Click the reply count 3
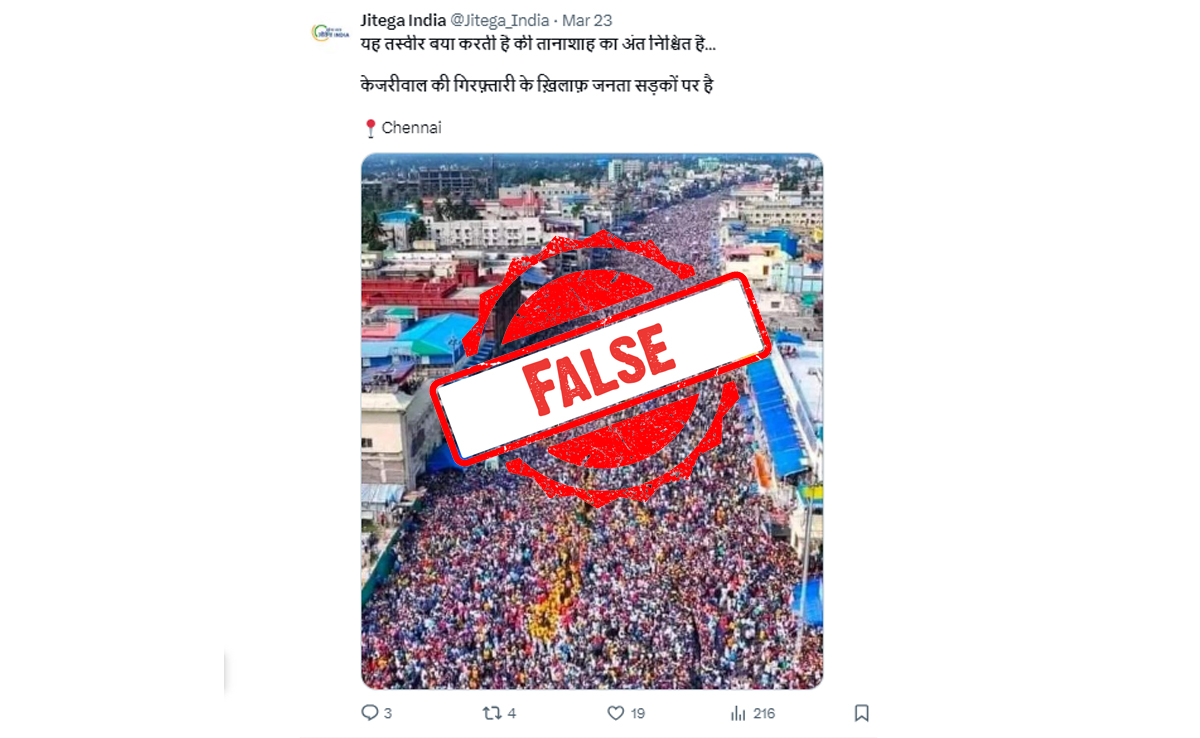 pyautogui.click(x=388, y=713)
